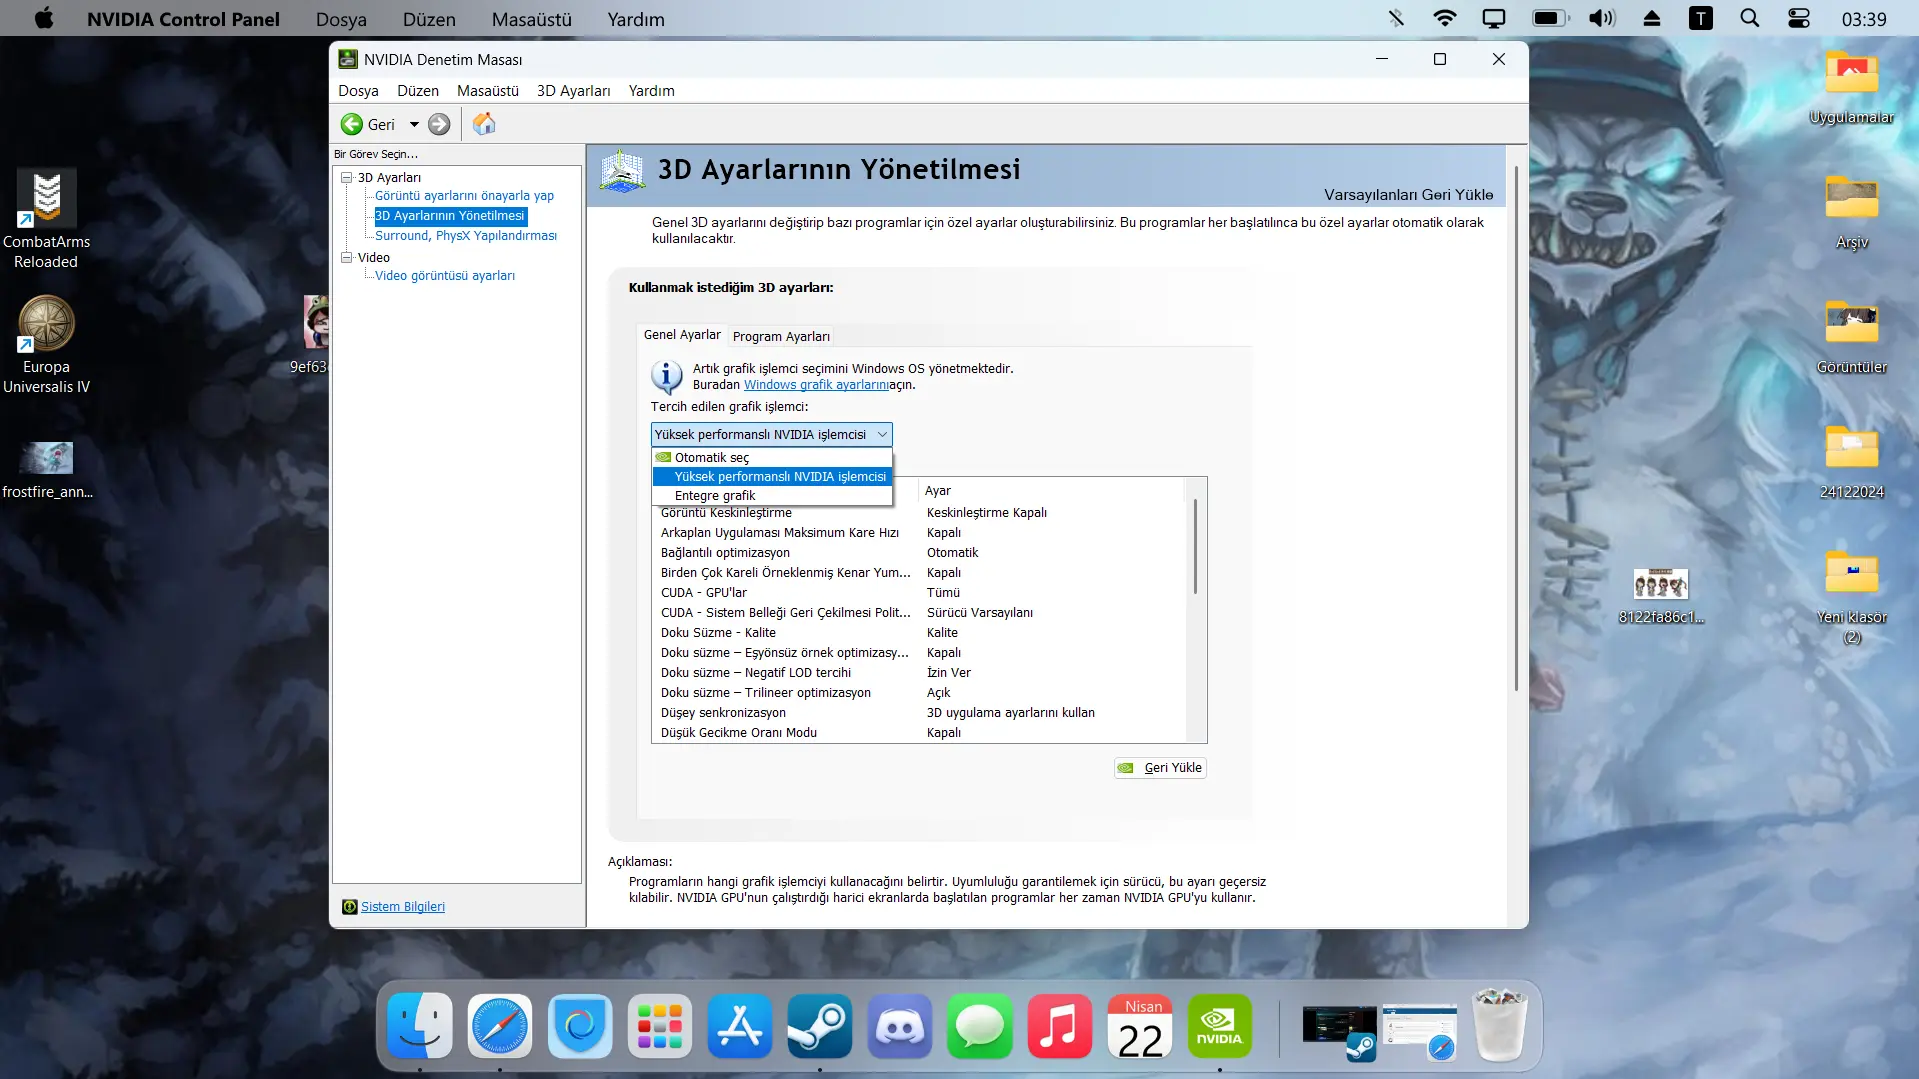Viewport: 1919px width, 1079px height.
Task: Open the Trash in the dock
Action: (1500, 1026)
